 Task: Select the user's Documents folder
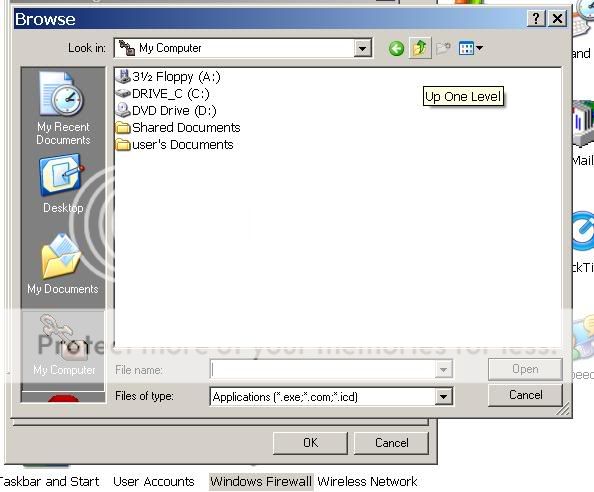click(174, 145)
